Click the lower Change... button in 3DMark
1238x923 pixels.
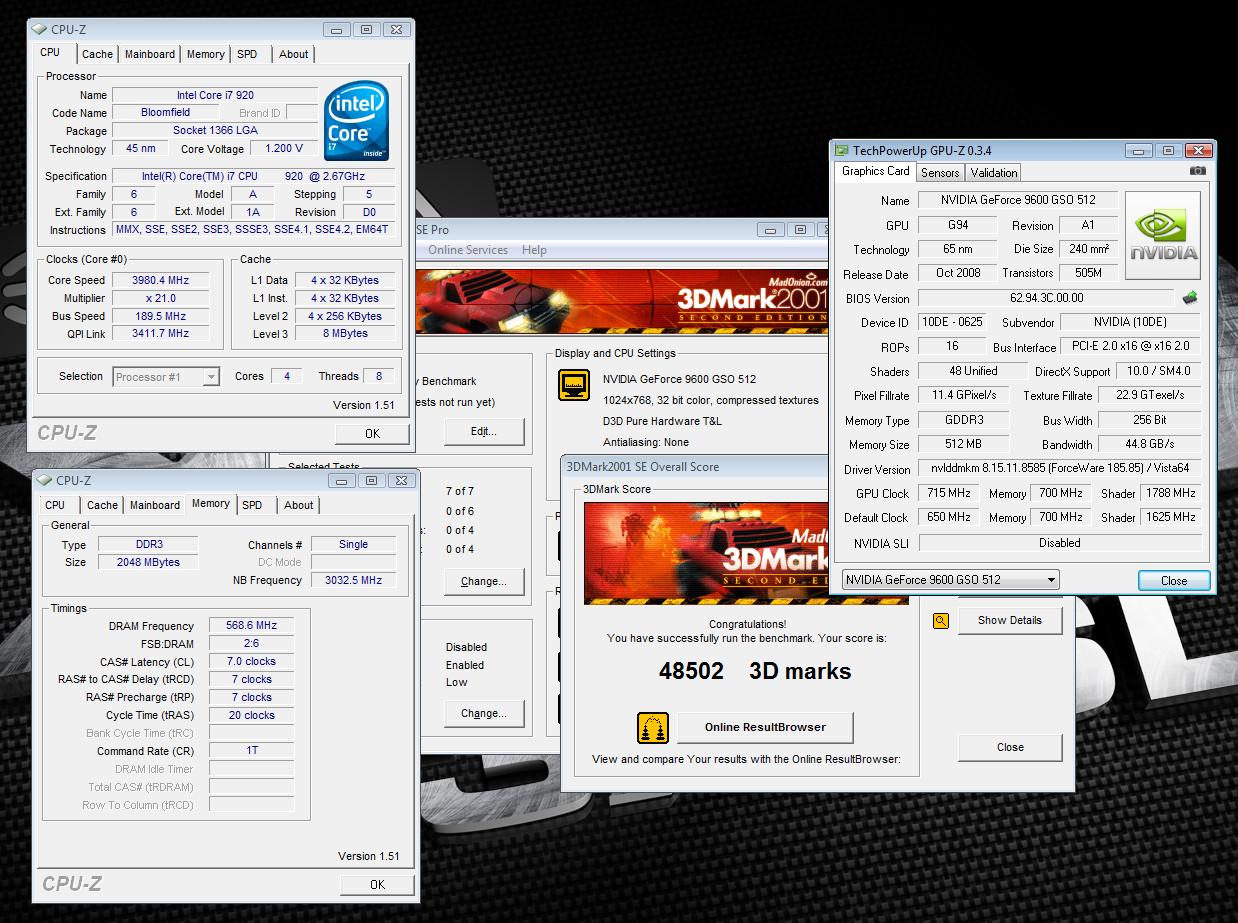click(484, 714)
